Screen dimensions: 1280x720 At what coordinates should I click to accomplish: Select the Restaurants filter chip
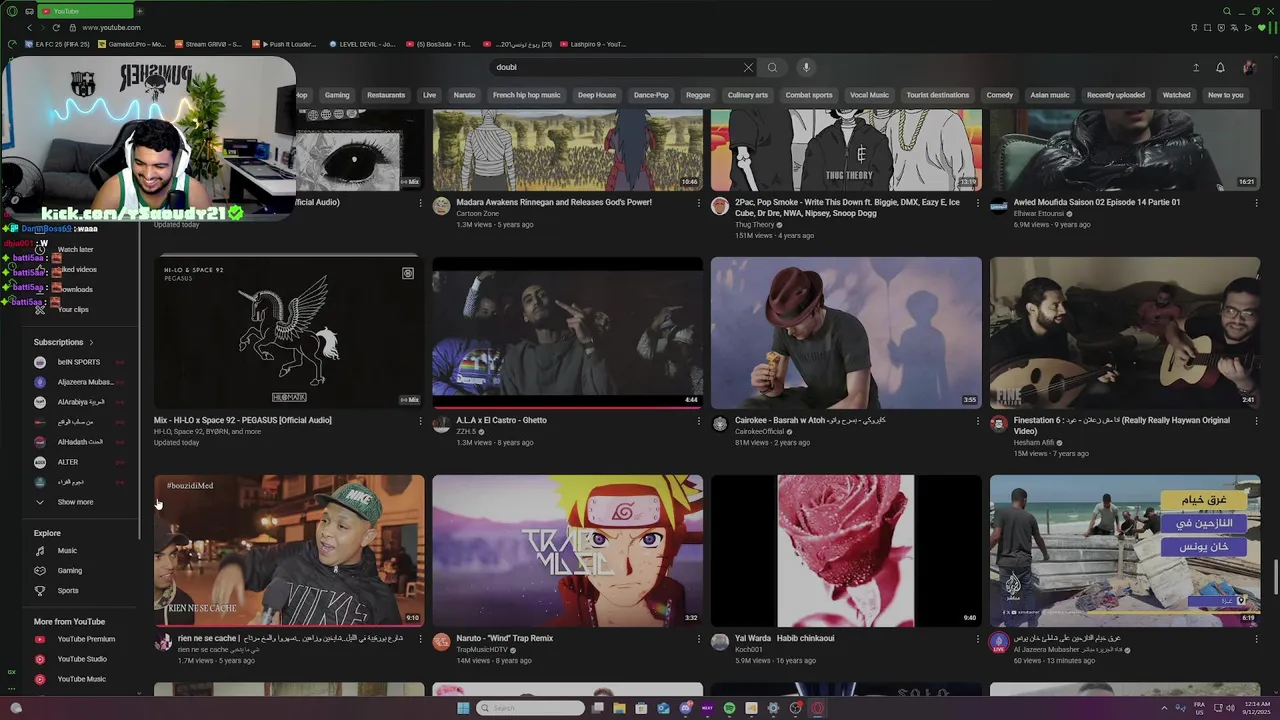(x=386, y=95)
